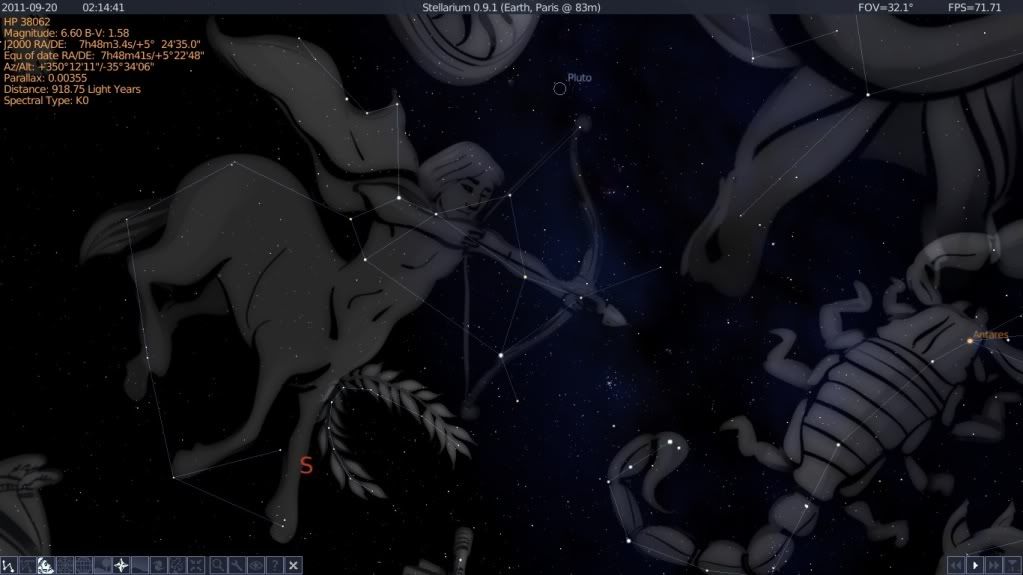
Task: Click the time 02:14:41
Action: tap(103, 7)
